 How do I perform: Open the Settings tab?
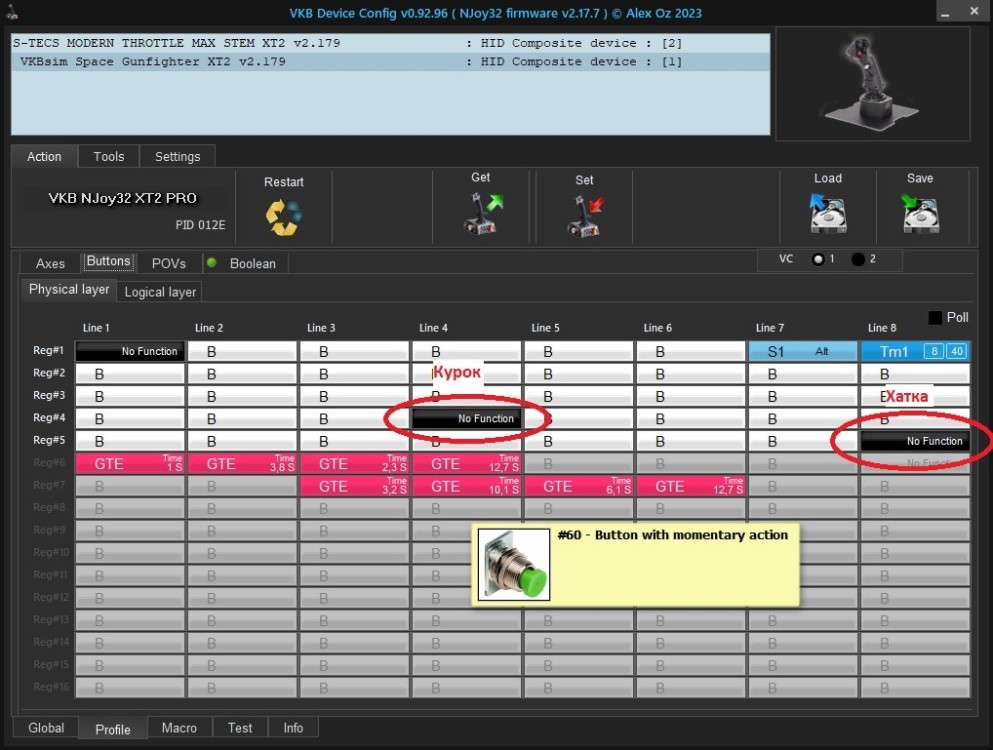[177, 156]
